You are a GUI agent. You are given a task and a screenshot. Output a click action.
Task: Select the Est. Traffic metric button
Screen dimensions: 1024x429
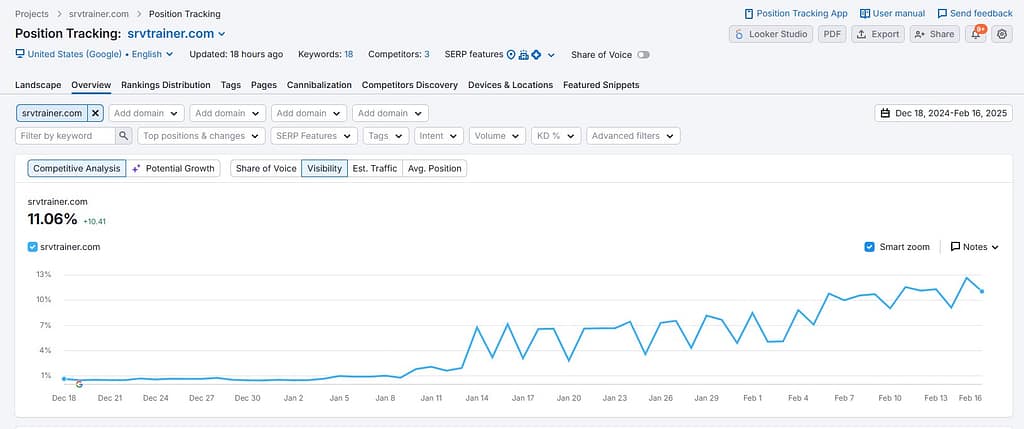click(374, 168)
